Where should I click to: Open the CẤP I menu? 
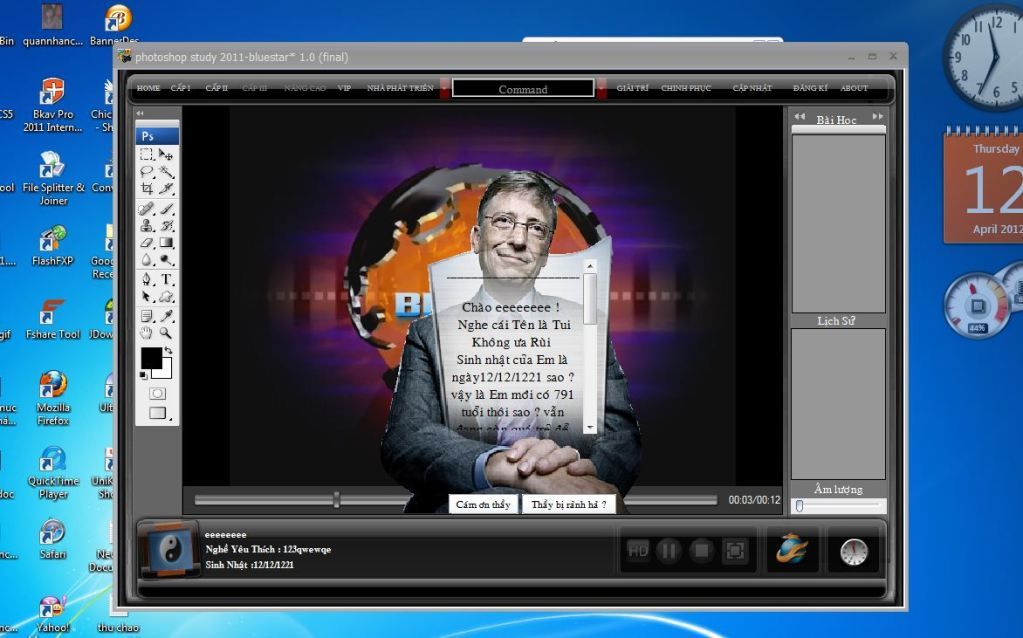(x=181, y=88)
